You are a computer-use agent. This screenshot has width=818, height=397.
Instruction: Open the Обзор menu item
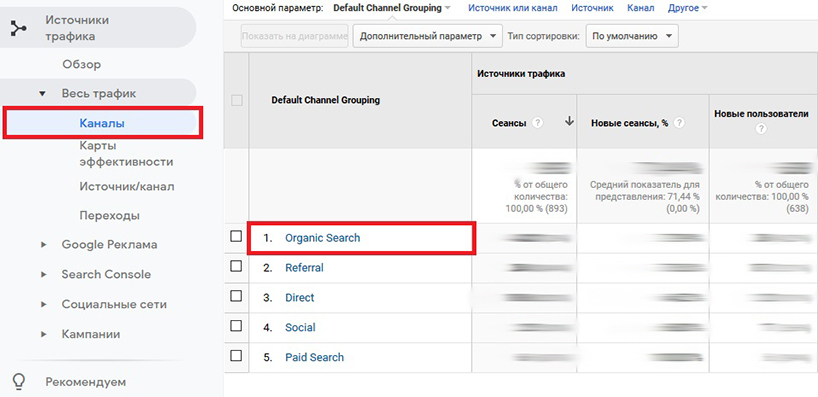(81, 65)
